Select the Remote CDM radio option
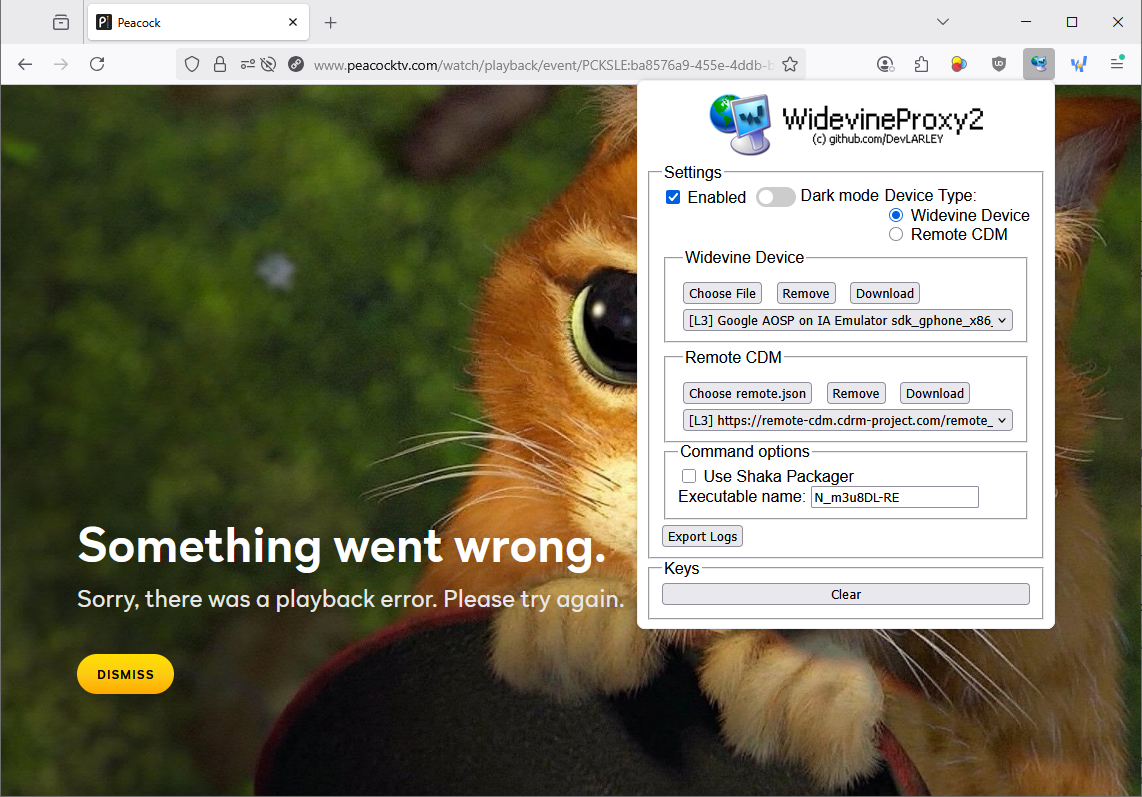 (896, 235)
